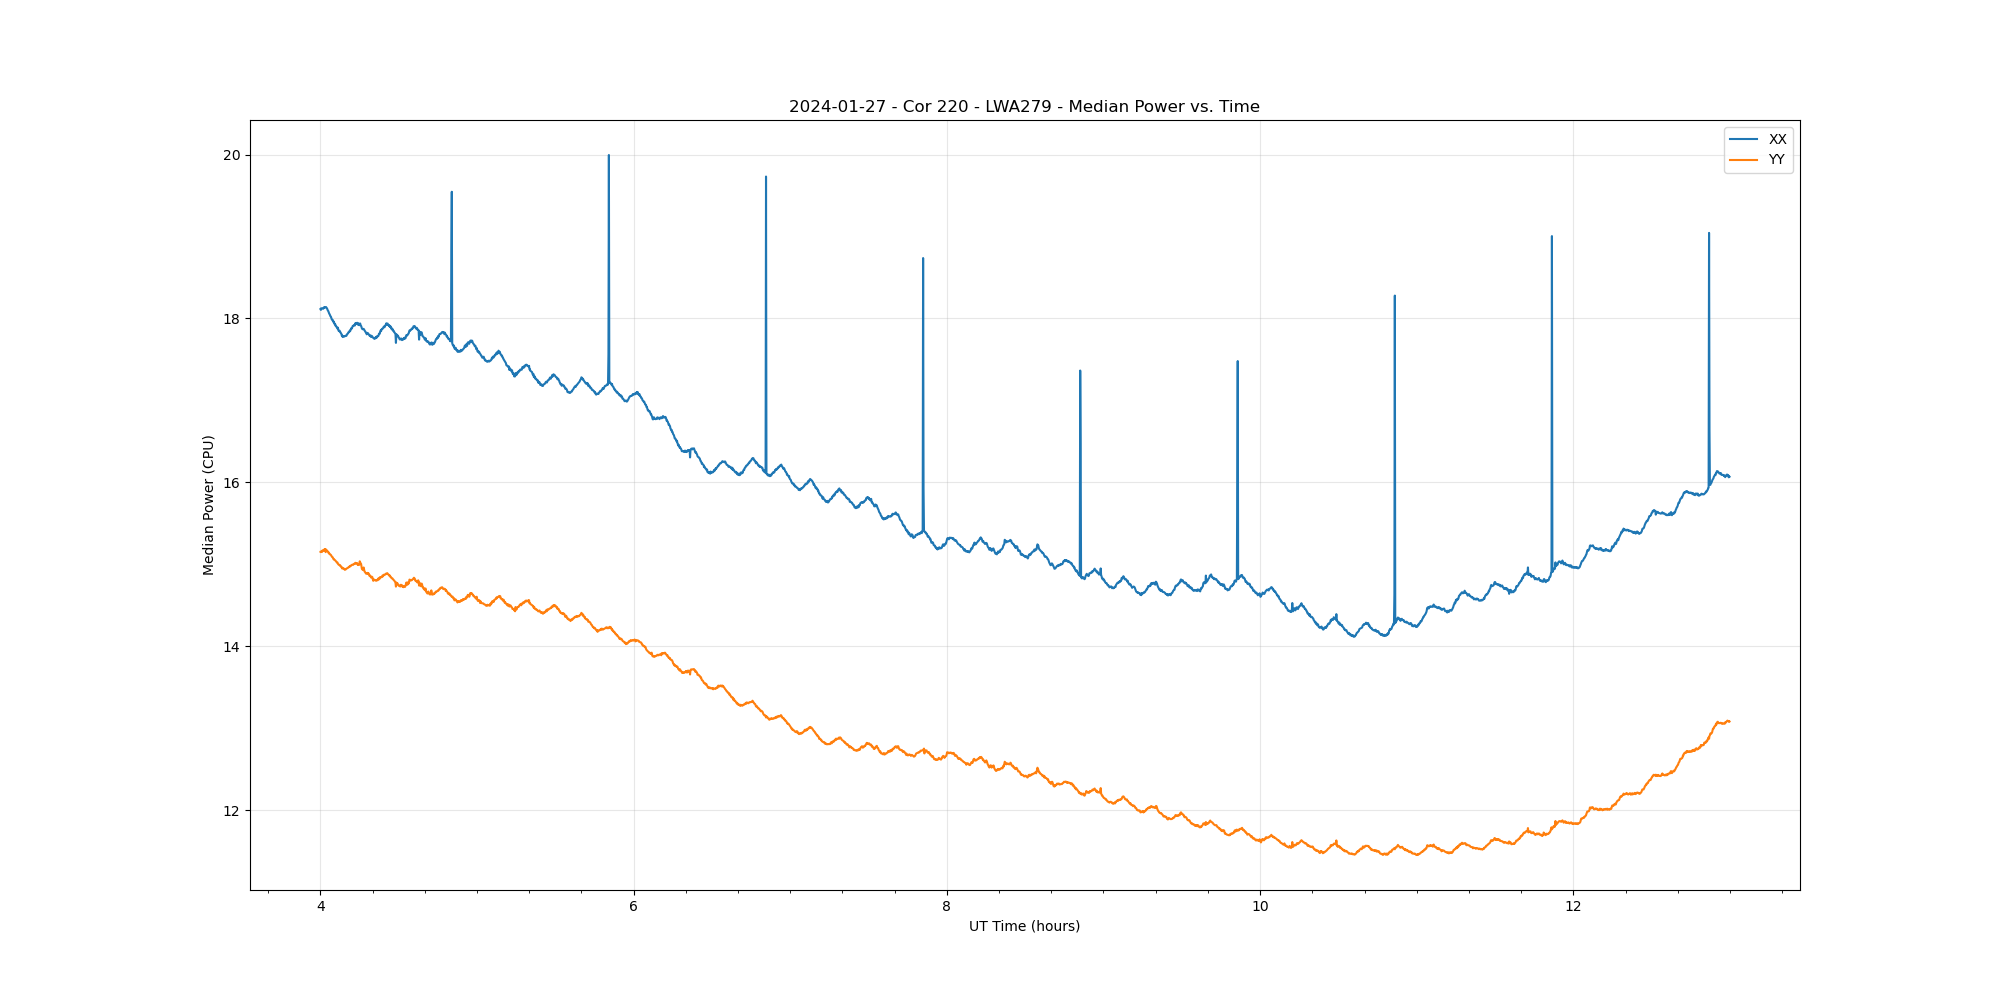Click the x-axis tick label 6

coord(633,907)
